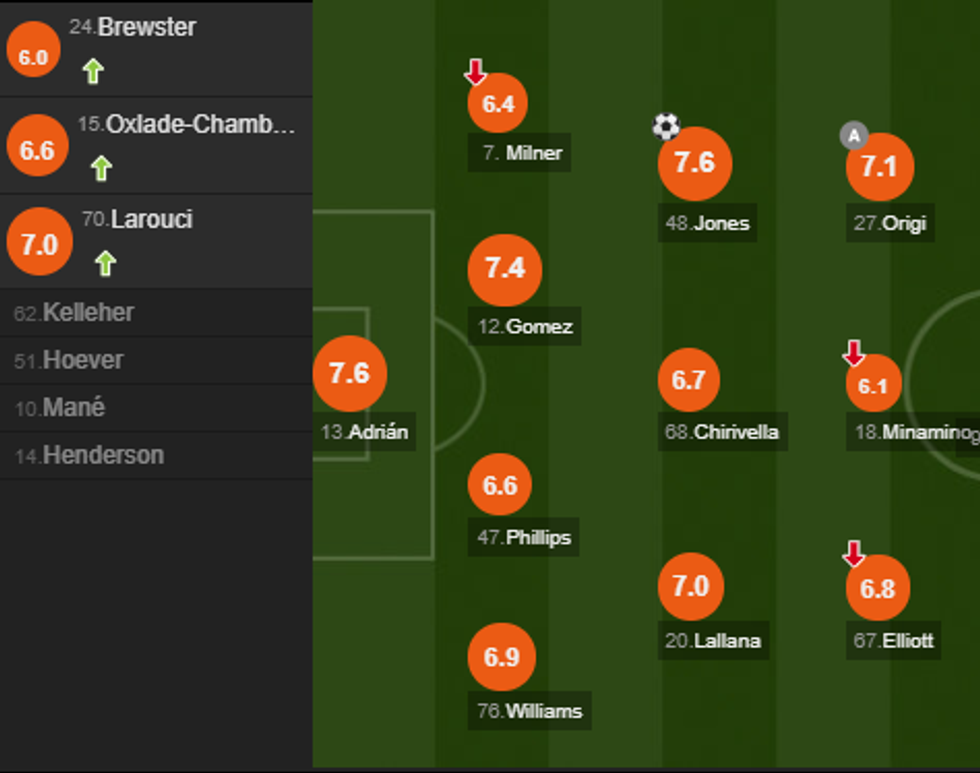Click Oxlade-Chamberlain's green substituted-on arrow
Screen dimensions: 980x773
pos(101,168)
